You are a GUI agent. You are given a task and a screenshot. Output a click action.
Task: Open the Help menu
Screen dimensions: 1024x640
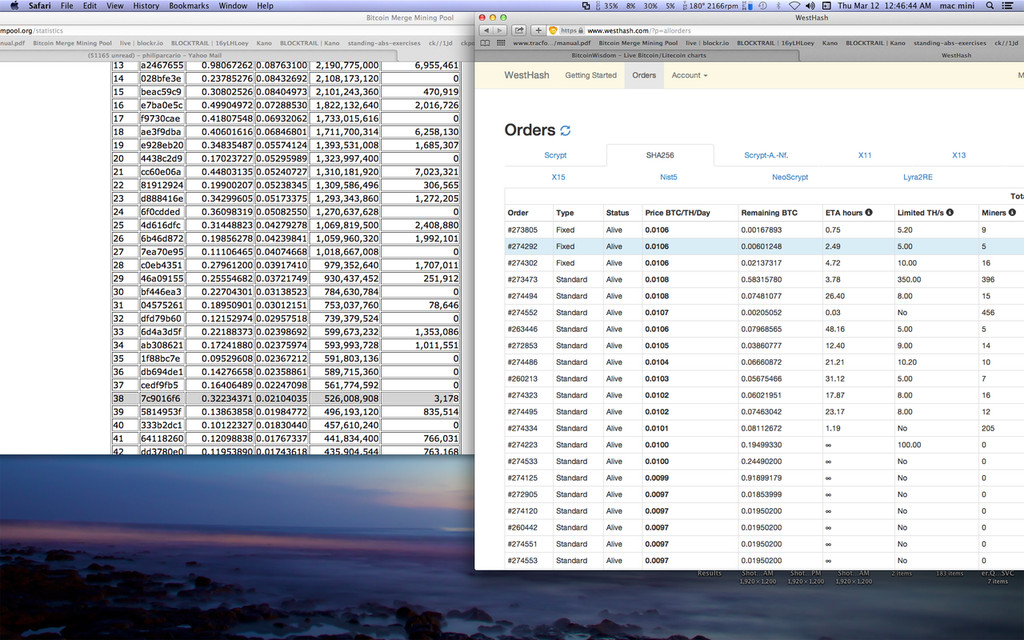pyautogui.click(x=264, y=6)
